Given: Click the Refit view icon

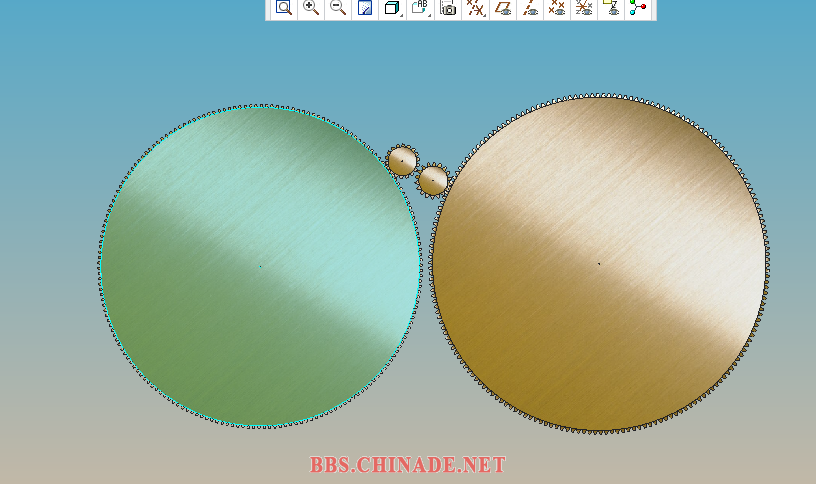Looking at the screenshot, I should click(284, 8).
